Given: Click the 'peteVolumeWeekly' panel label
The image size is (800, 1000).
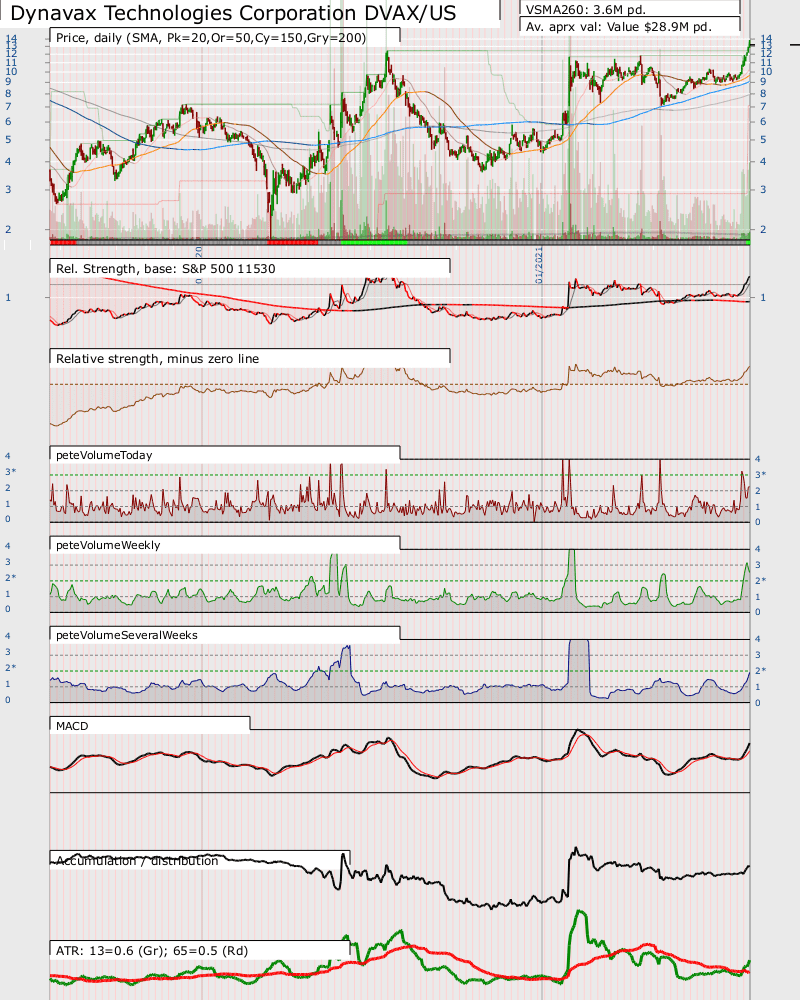Looking at the screenshot, I should (x=108, y=545).
